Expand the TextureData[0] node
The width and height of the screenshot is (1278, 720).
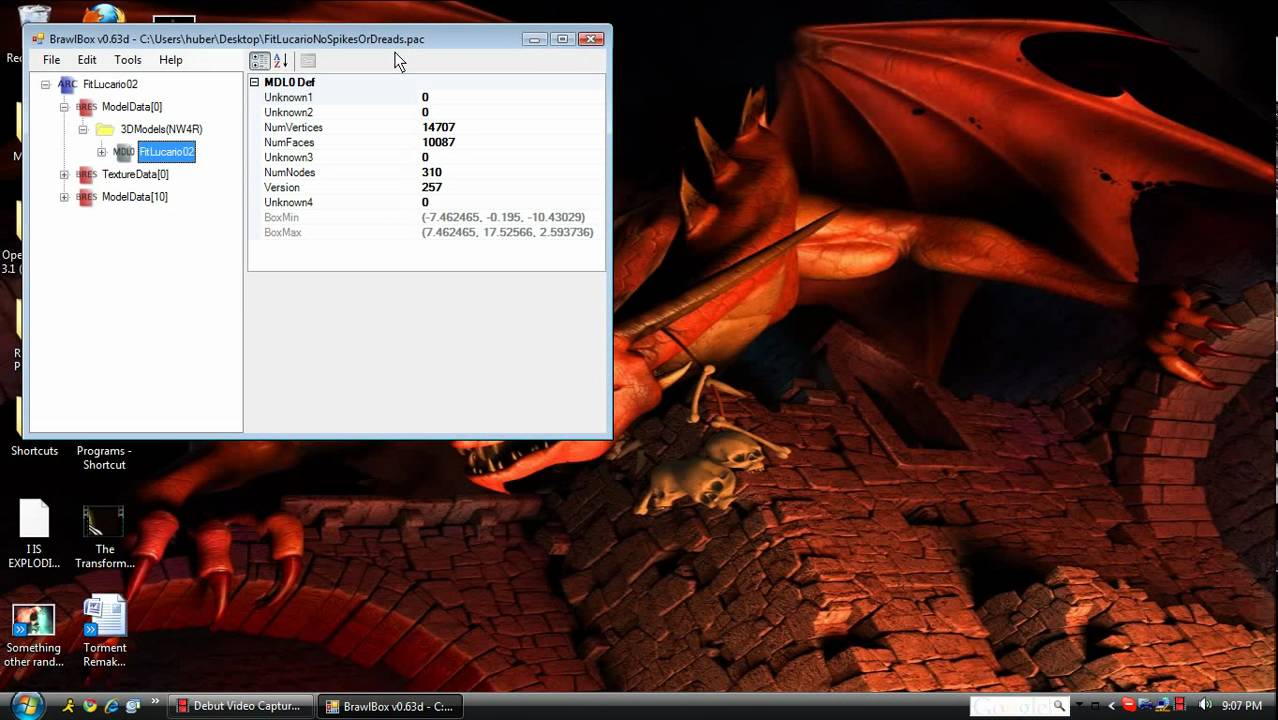(x=64, y=175)
